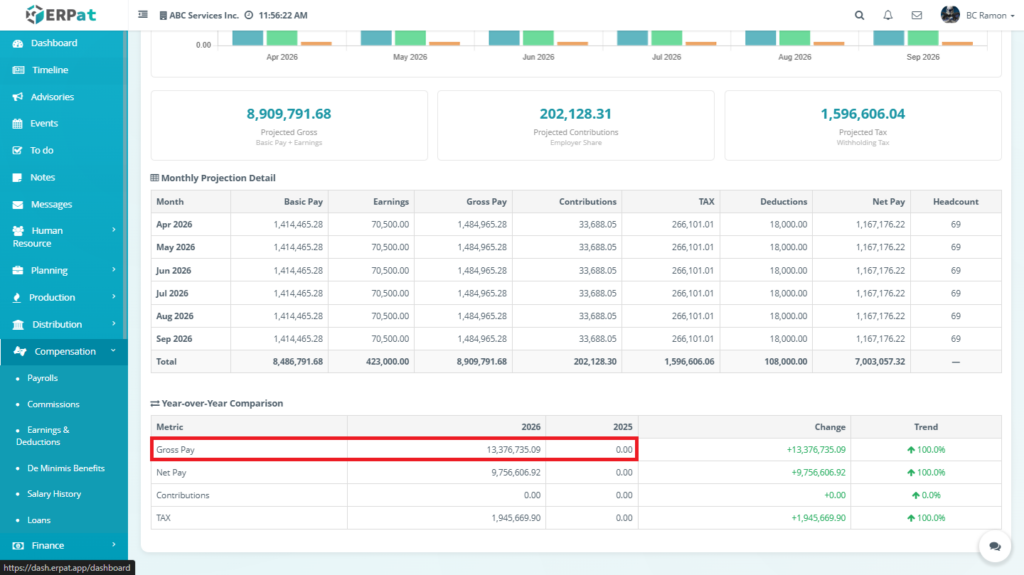
Task: Click the Projected Gross summary card
Action: (289, 125)
